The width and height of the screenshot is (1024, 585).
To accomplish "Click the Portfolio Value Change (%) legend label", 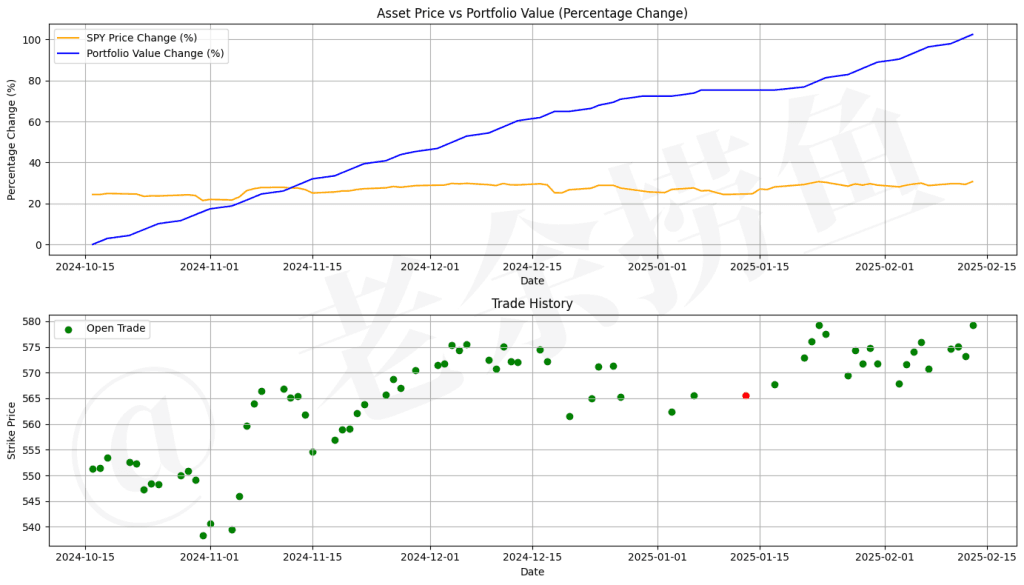I will click(x=155, y=54).
